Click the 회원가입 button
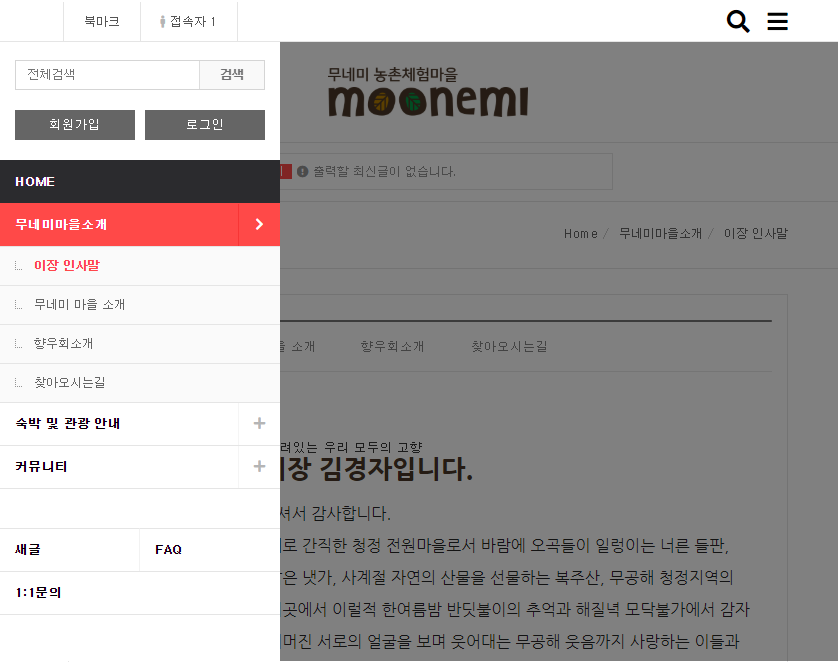Screen dimensions: 838x662 [x=75, y=125]
